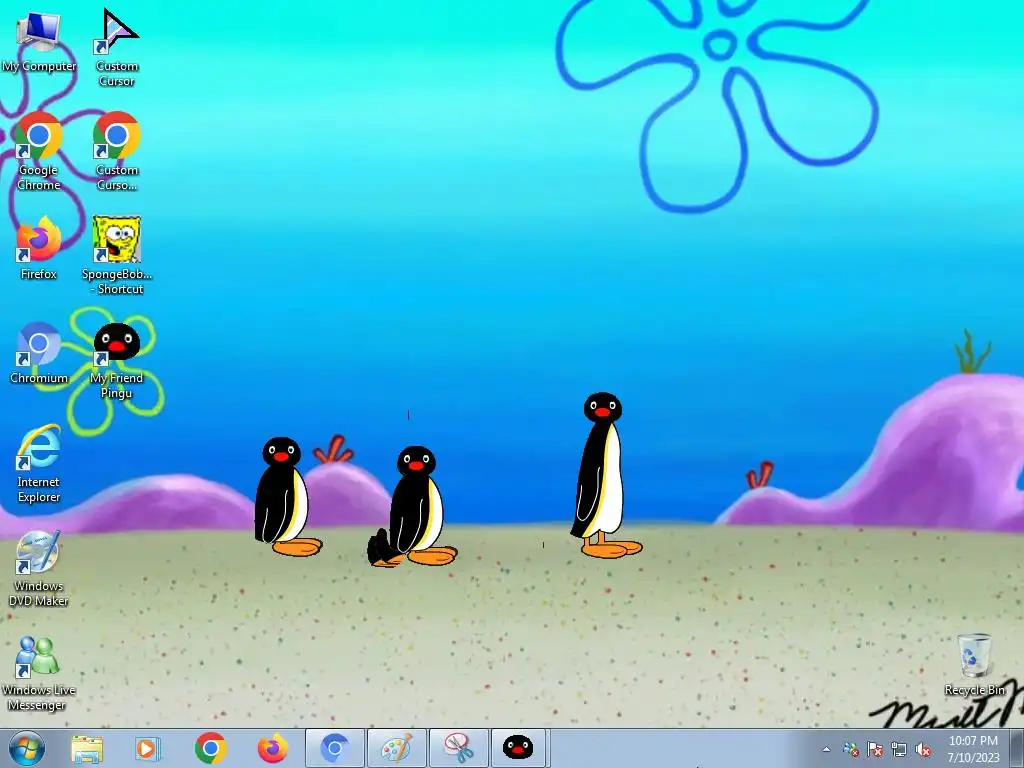The height and width of the screenshot is (768, 1024).
Task: Select the SpongeBob shortcut icon
Action: point(117,255)
